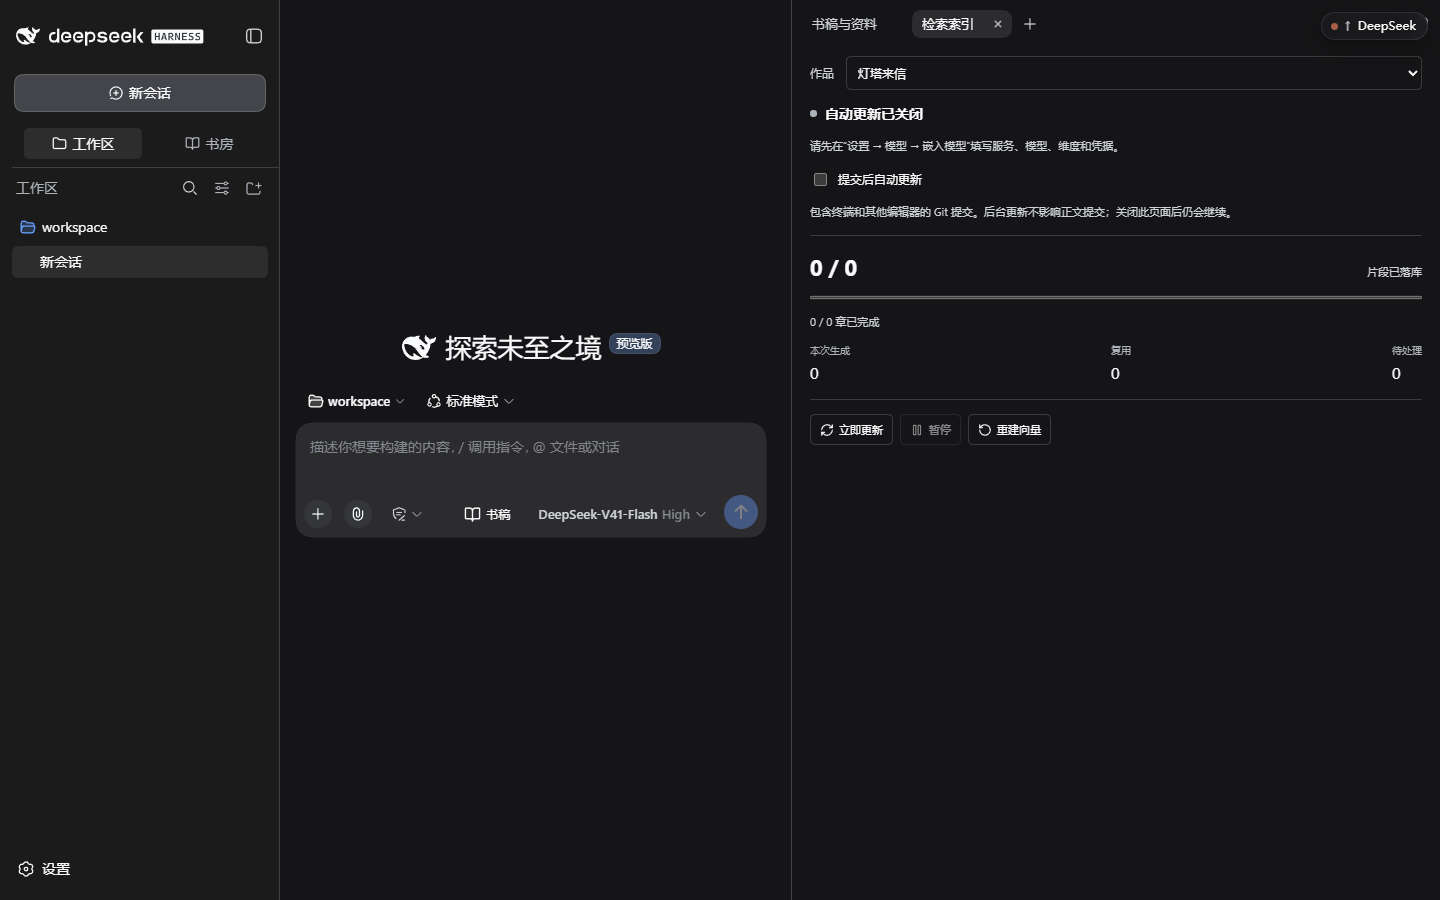Click the HARNESS badge in header
Image resolution: width=1440 pixels, height=900 pixels.
click(x=177, y=36)
